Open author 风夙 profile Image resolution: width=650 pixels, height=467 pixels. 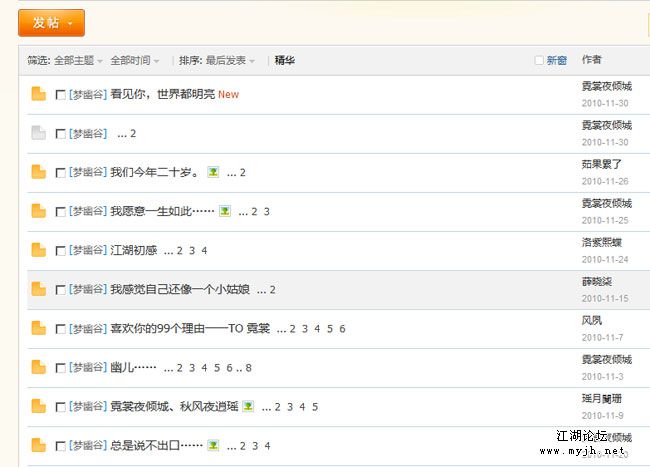click(592, 320)
